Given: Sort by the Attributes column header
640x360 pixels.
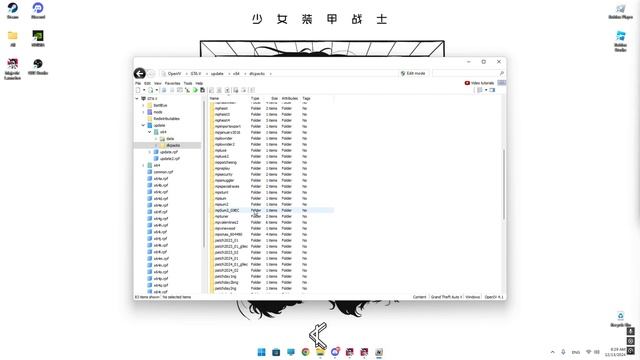Looking at the screenshot, I should [290, 98].
